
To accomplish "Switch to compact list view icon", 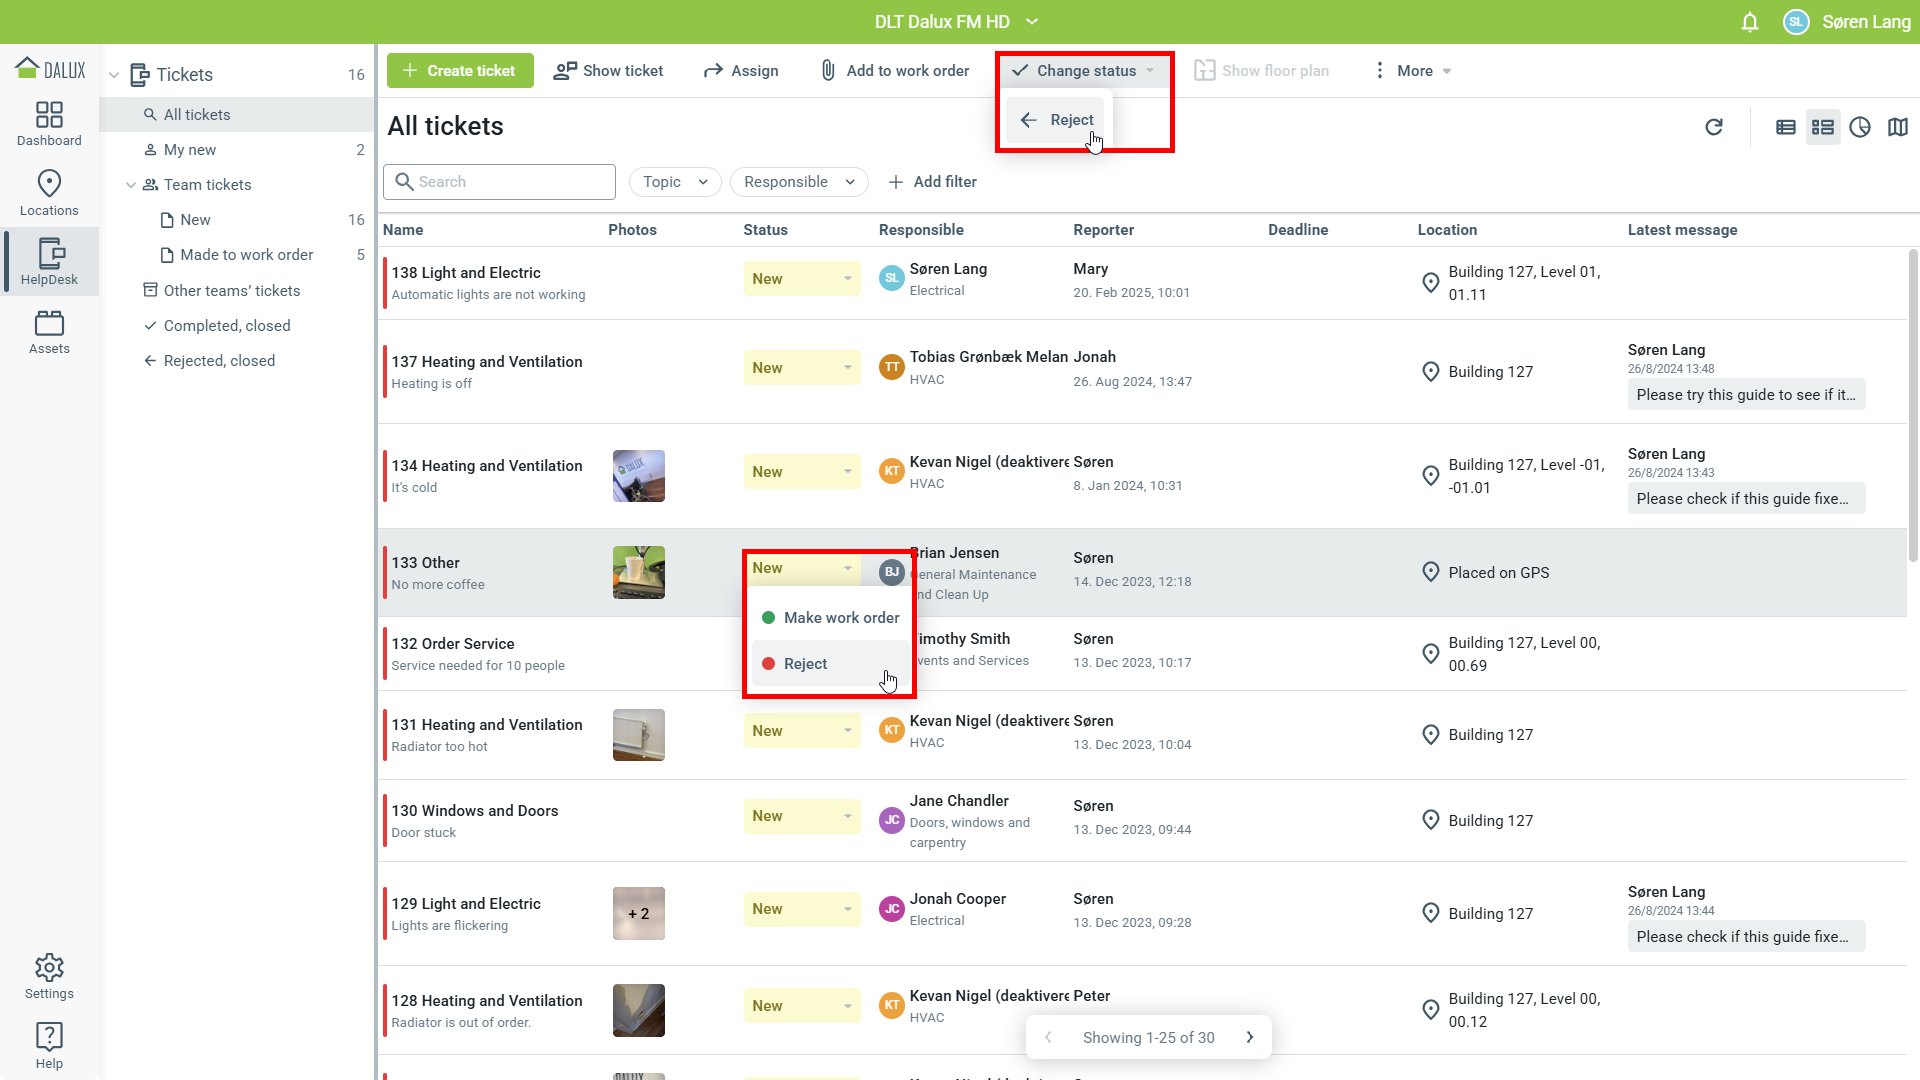I will click(x=1785, y=127).
